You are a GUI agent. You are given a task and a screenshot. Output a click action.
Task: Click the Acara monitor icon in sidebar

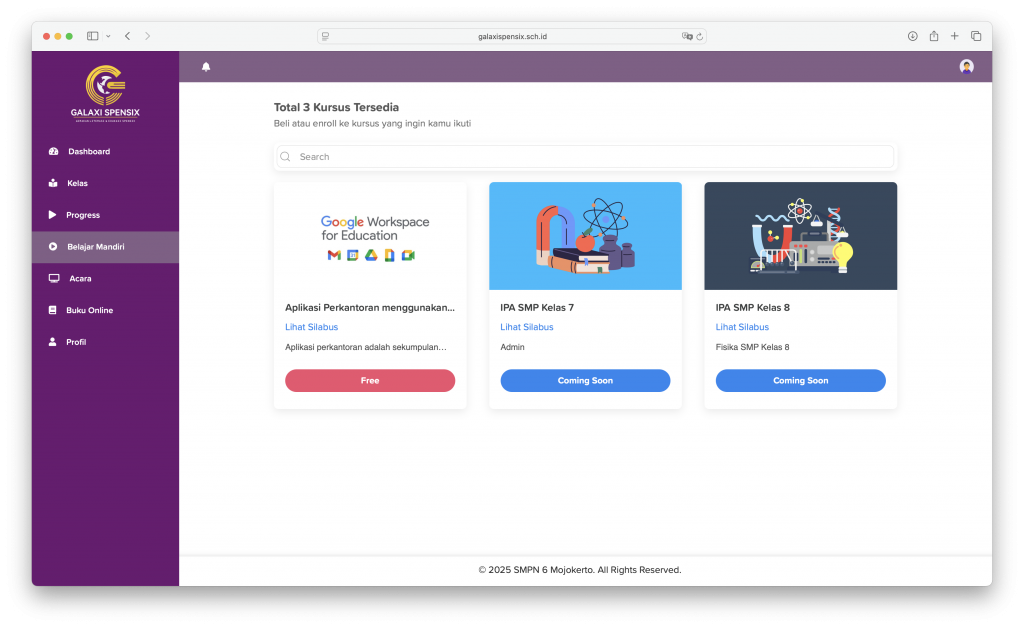click(54, 279)
